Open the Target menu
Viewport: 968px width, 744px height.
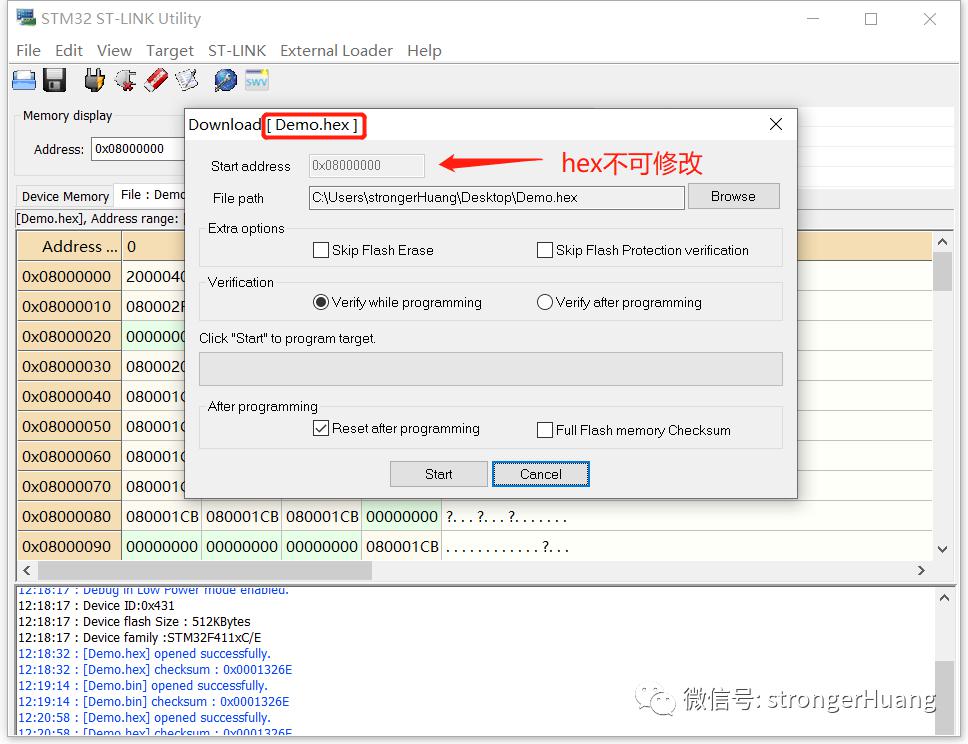point(170,51)
